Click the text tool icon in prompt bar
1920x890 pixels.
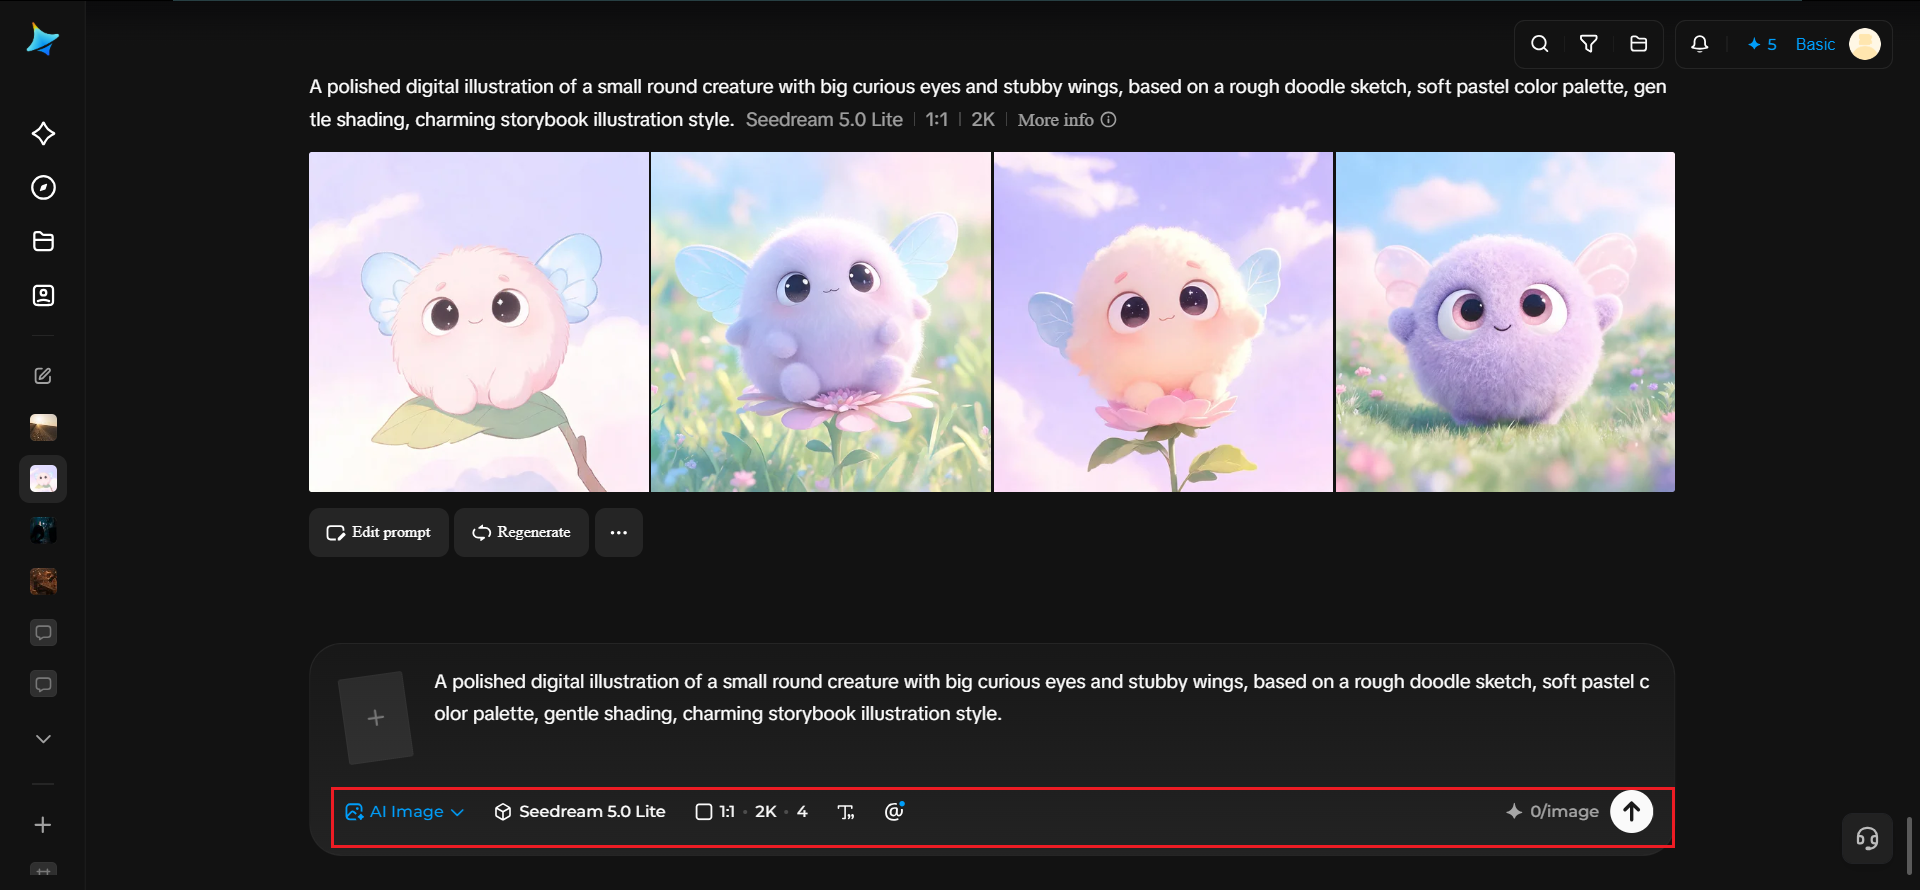(x=846, y=812)
